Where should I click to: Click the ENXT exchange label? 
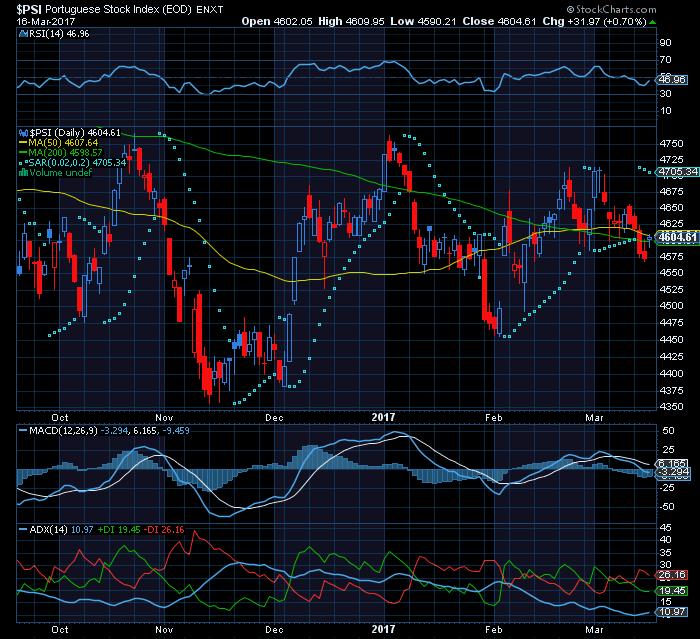tap(209, 9)
